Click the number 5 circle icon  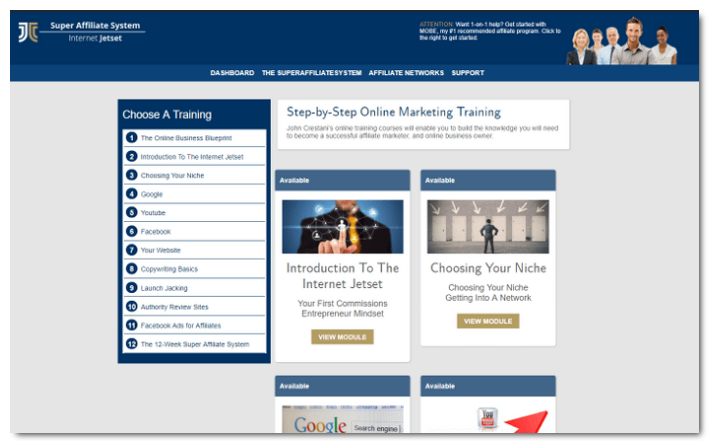click(x=131, y=213)
